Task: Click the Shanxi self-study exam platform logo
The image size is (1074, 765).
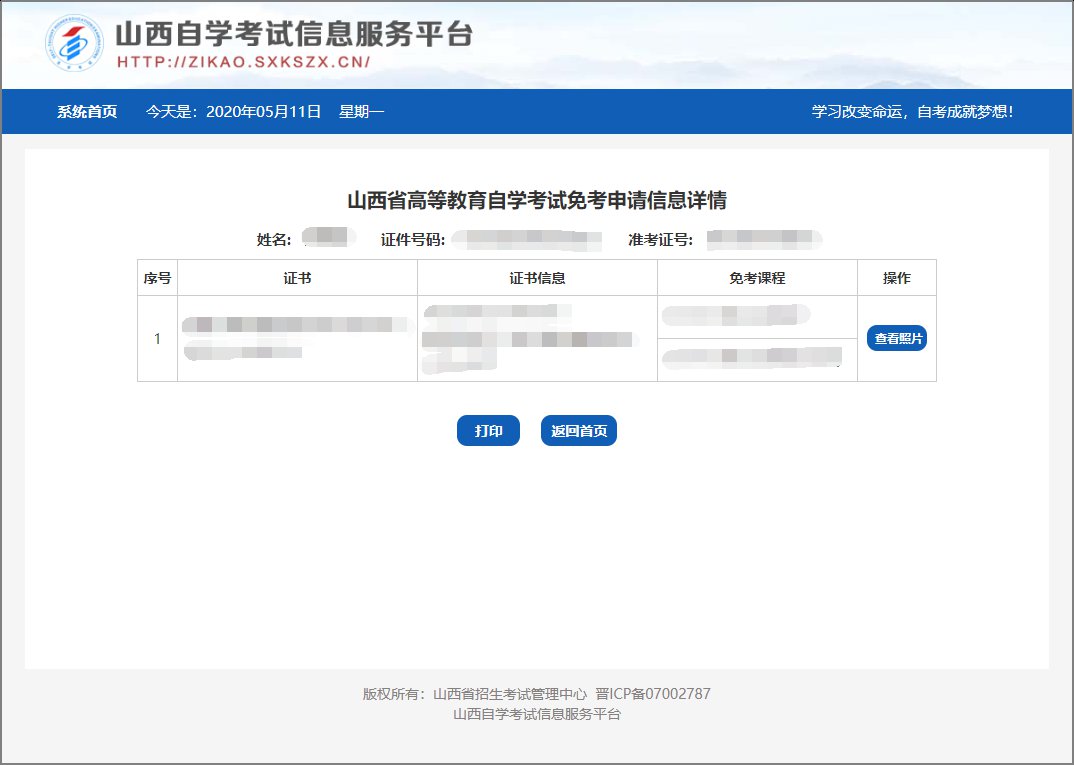Action: pyautogui.click(x=73, y=43)
